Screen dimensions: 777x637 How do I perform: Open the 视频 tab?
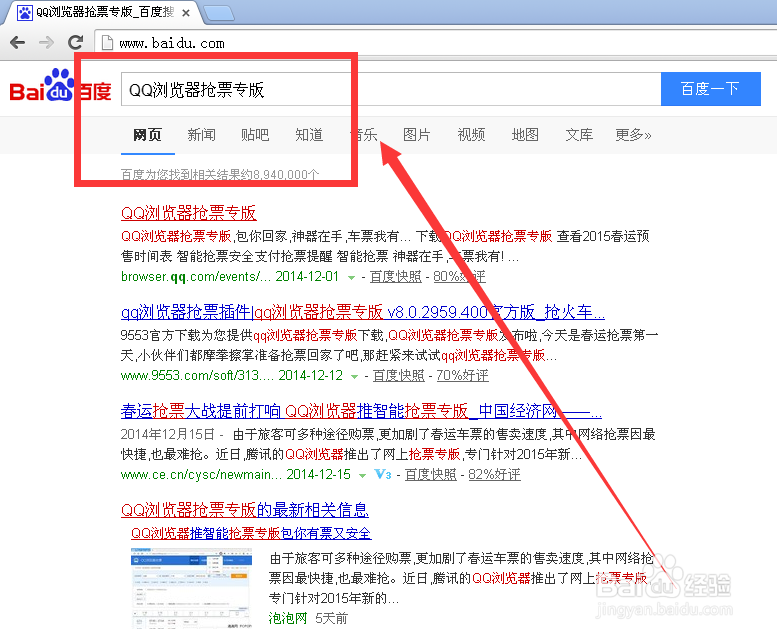[x=471, y=135]
